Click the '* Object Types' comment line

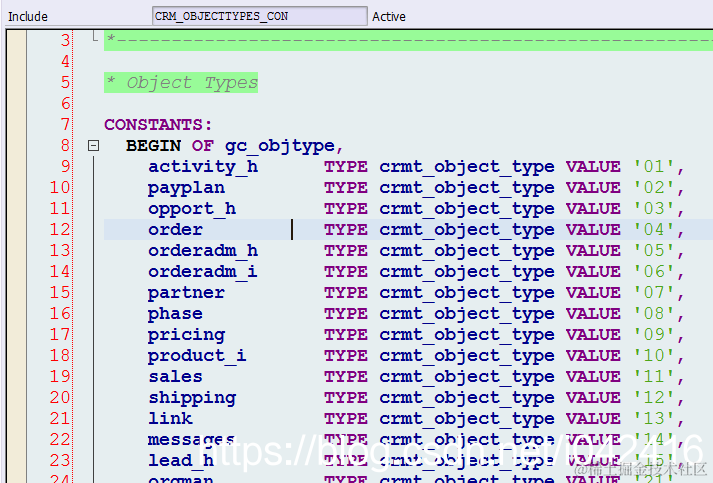tap(181, 83)
